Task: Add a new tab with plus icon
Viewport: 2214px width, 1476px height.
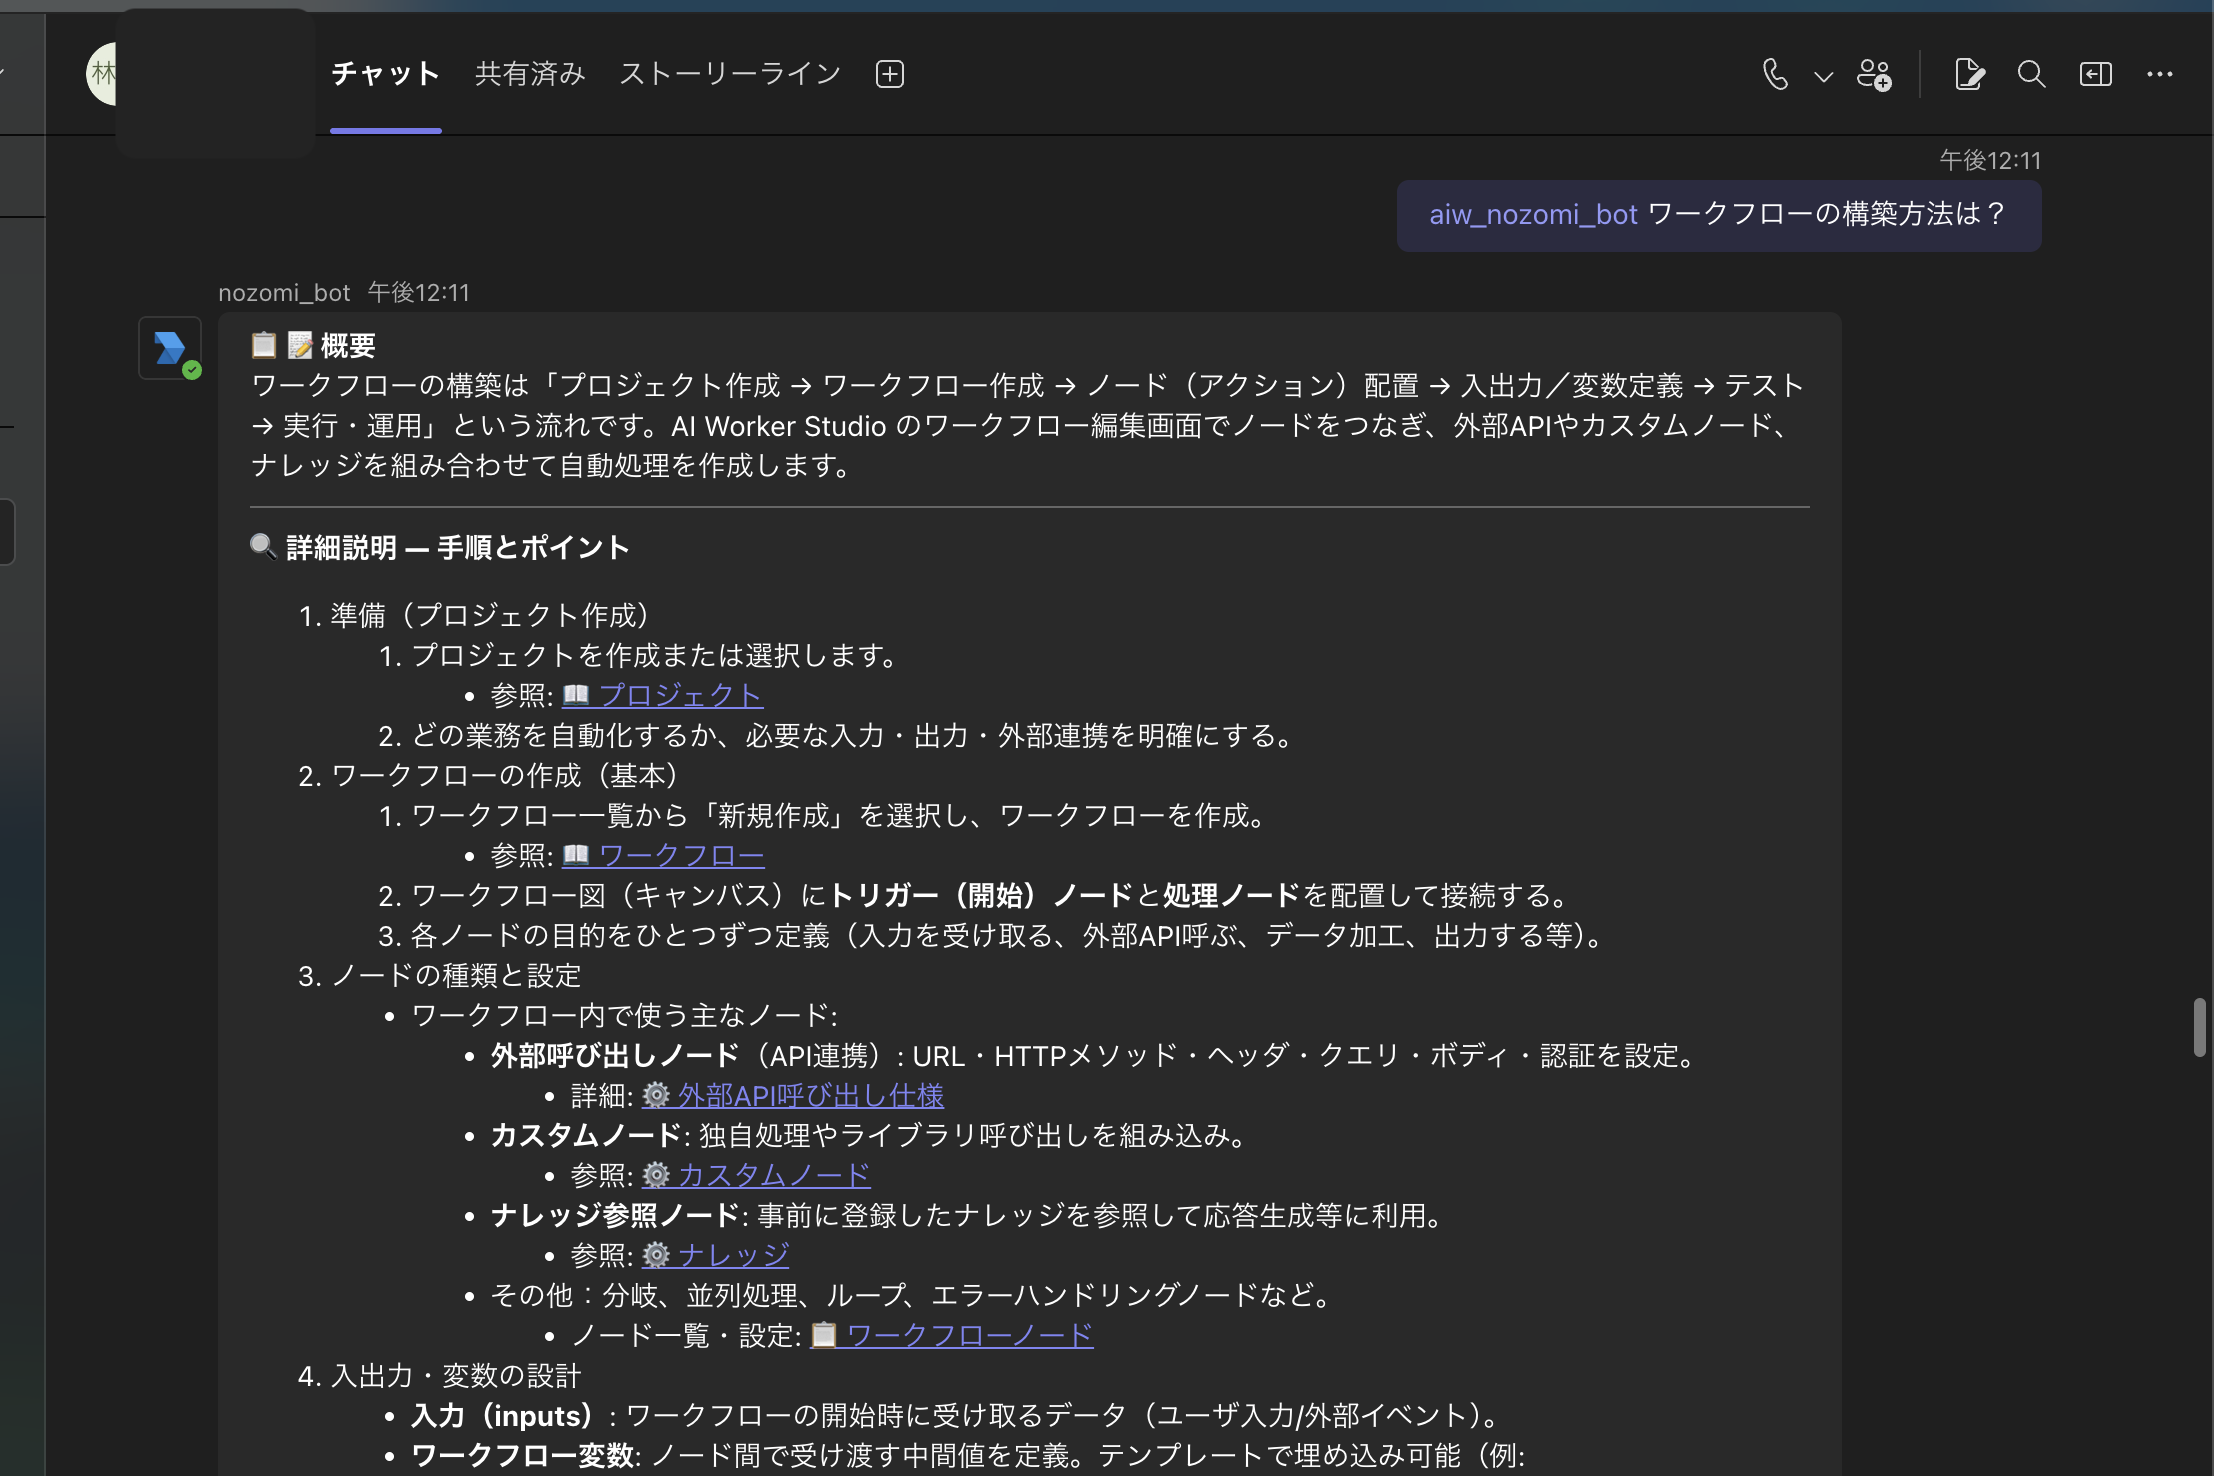Action: [889, 74]
